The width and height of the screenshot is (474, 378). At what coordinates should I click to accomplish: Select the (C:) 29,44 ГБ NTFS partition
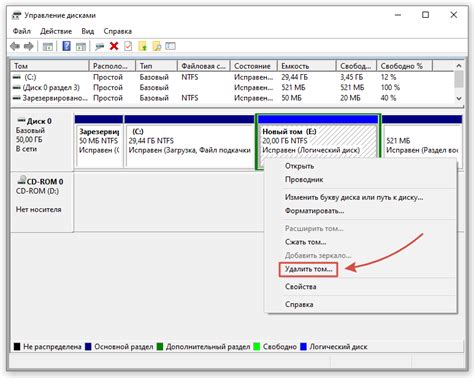tap(189, 142)
